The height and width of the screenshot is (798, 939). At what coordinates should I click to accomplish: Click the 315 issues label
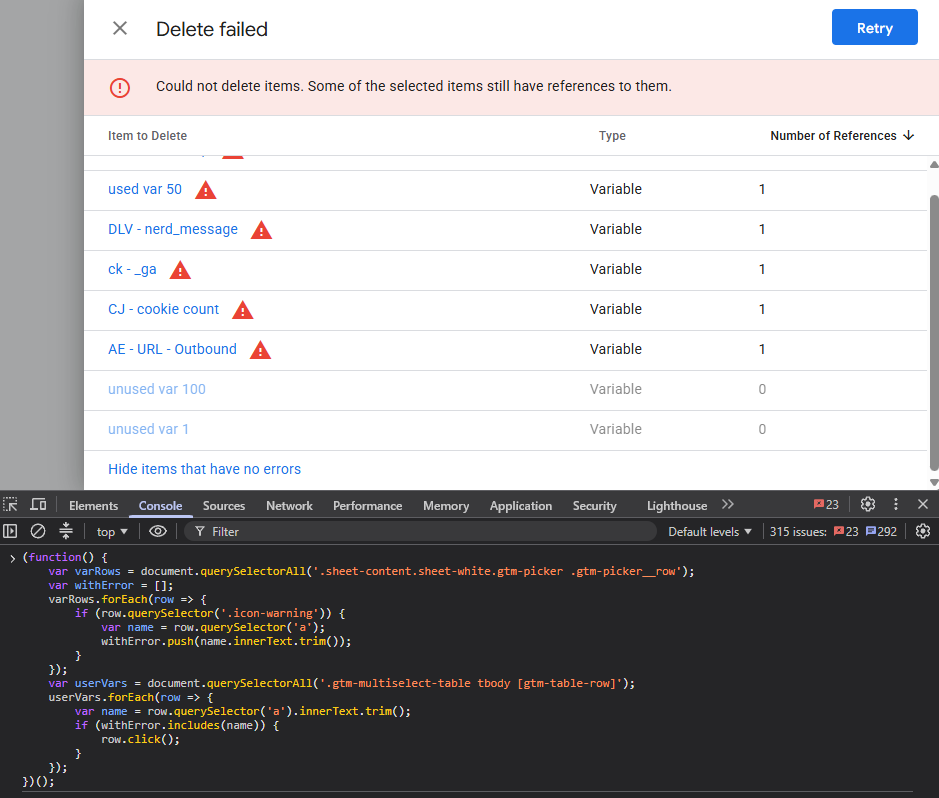point(798,532)
